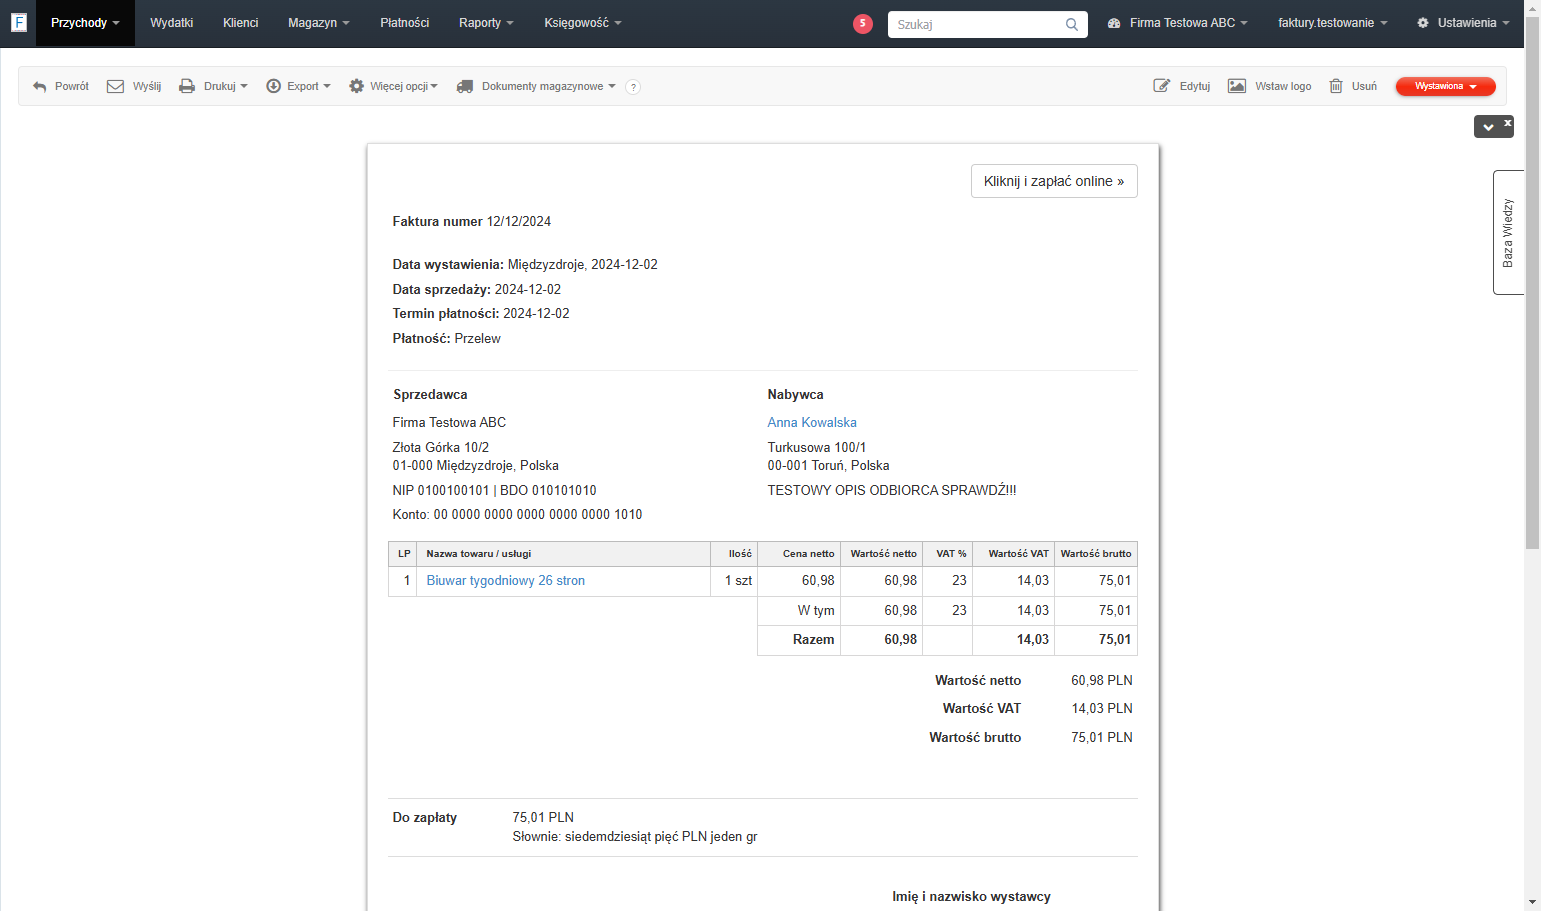This screenshot has height=911, width=1541.
Task: Open the faktury.testowanie account menu
Action: (1333, 23)
